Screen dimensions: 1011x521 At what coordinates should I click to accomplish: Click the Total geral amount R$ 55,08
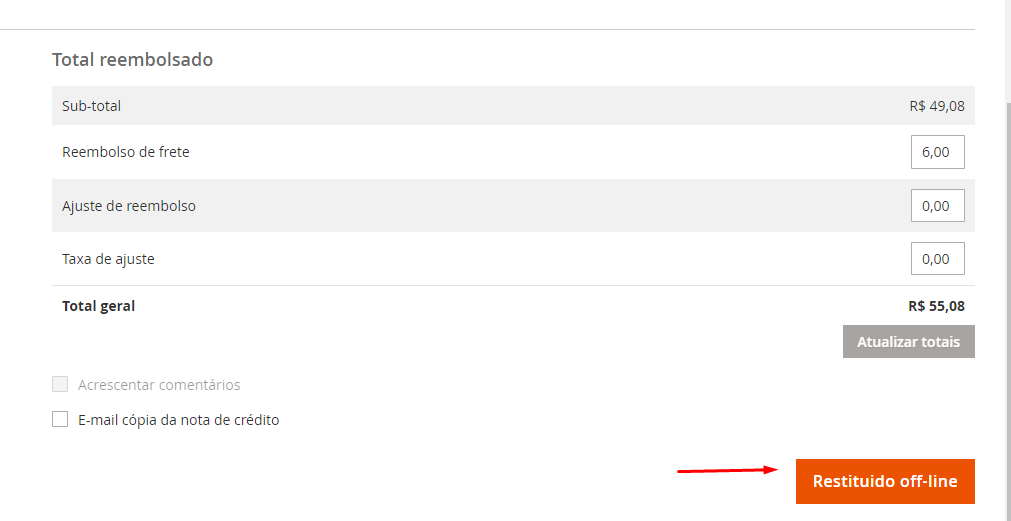coord(936,306)
